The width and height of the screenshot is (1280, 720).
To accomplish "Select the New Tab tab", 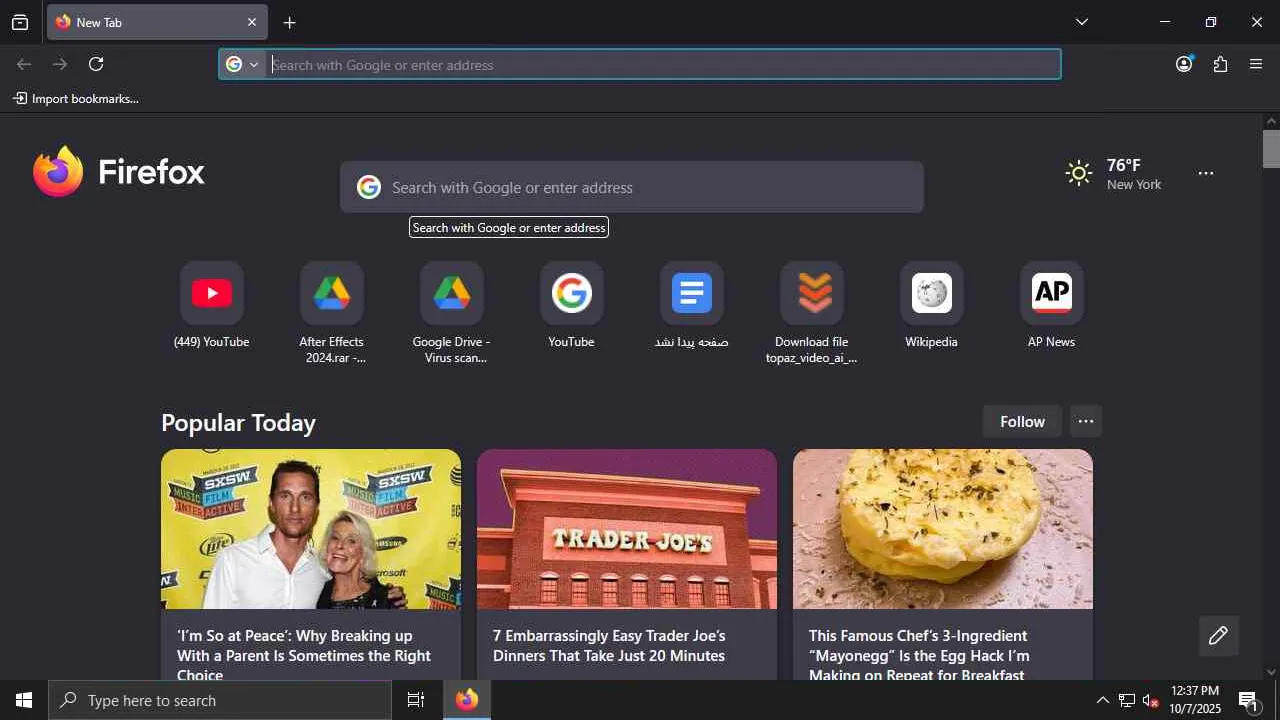I will pyautogui.click(x=157, y=22).
